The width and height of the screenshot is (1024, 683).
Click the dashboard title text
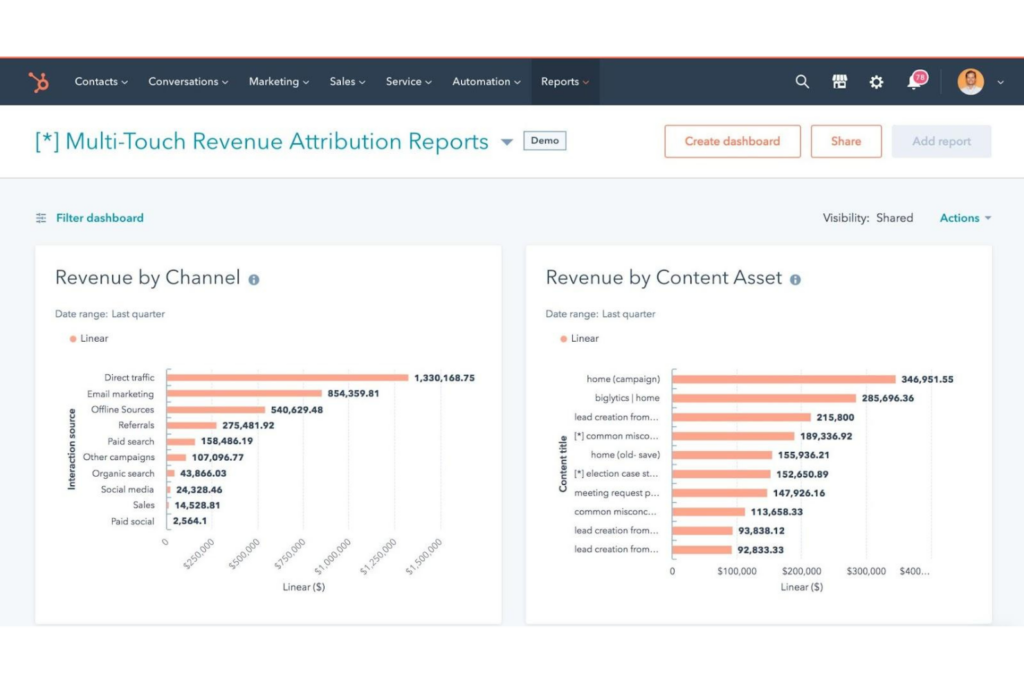pyautogui.click(x=262, y=141)
